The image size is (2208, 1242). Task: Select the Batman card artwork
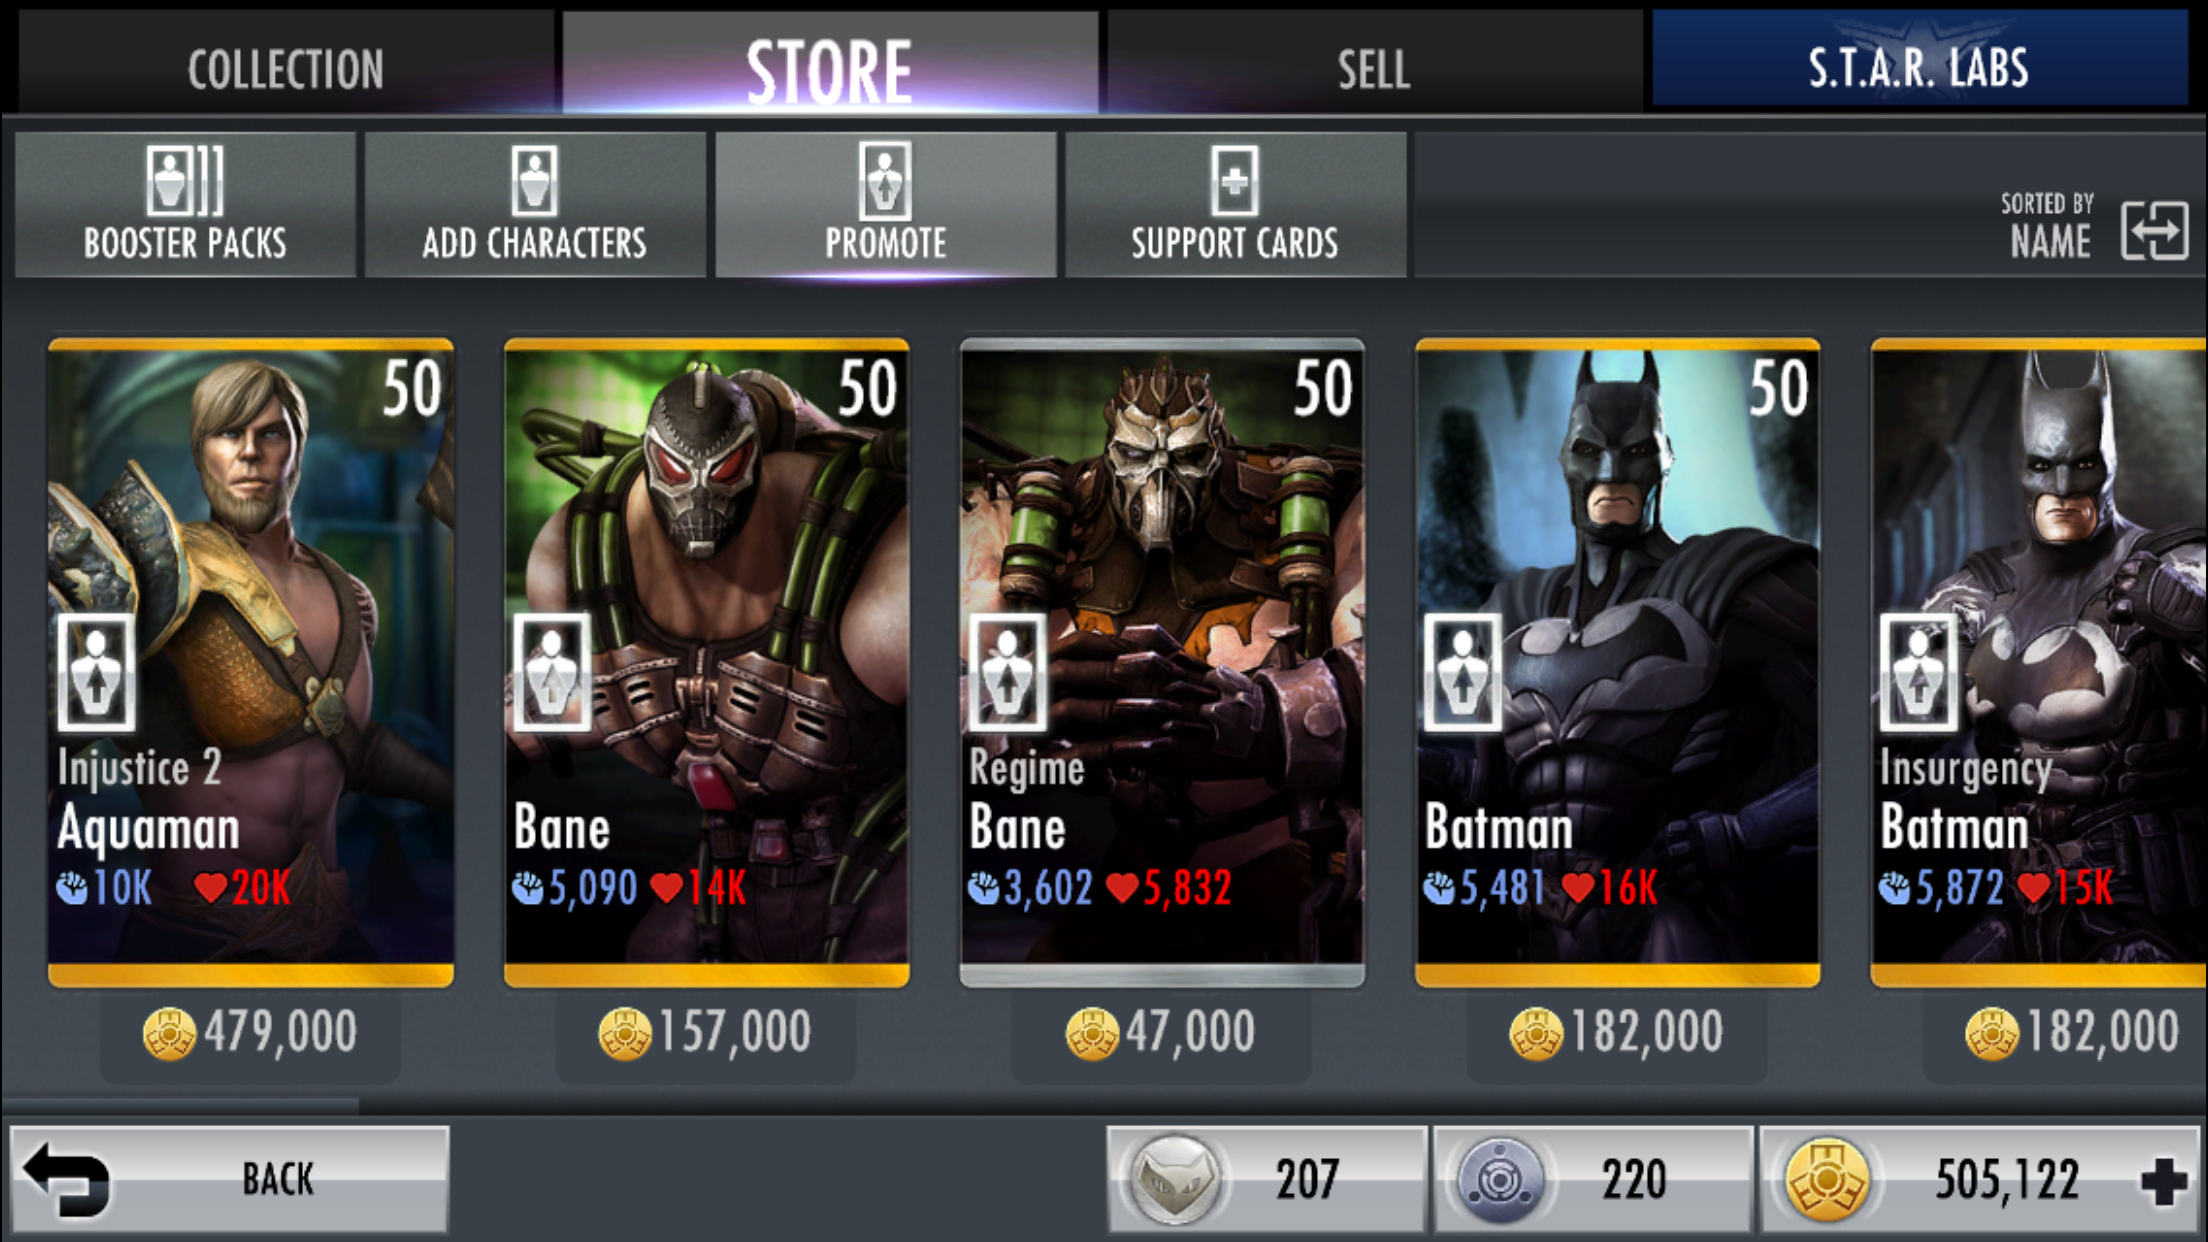click(1617, 662)
